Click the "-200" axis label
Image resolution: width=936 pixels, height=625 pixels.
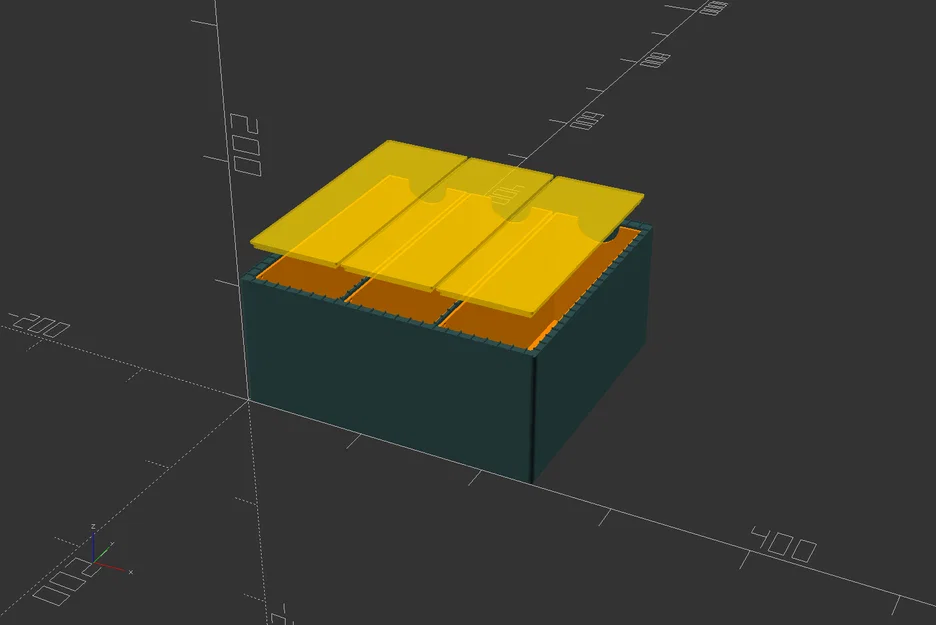coord(39,325)
